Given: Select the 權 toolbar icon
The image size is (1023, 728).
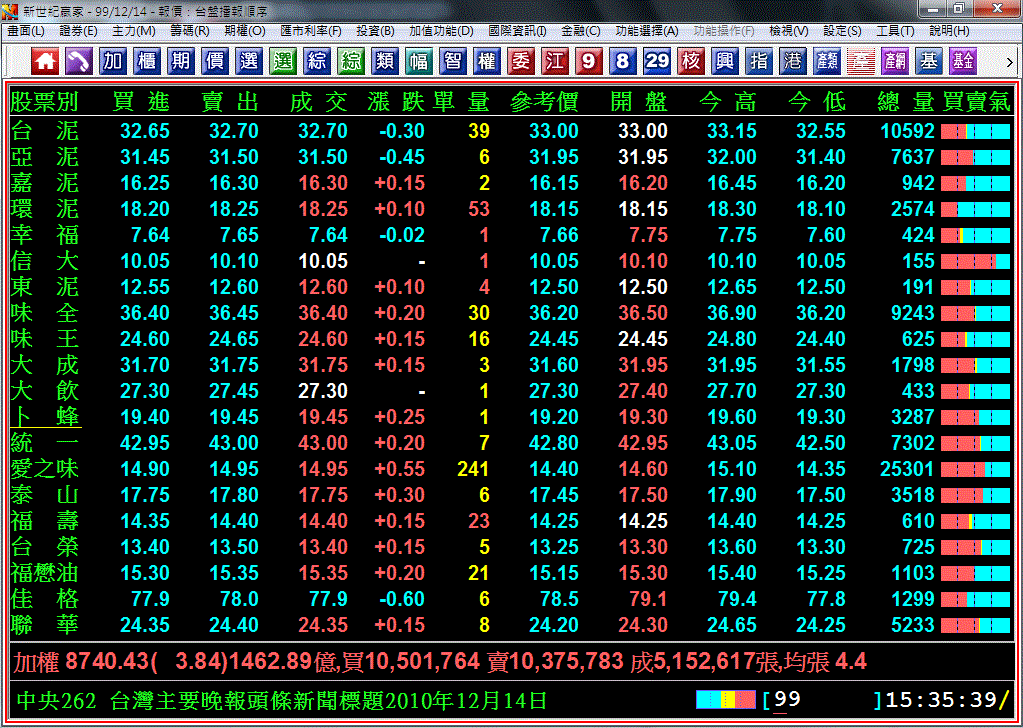Looking at the screenshot, I should (487, 61).
